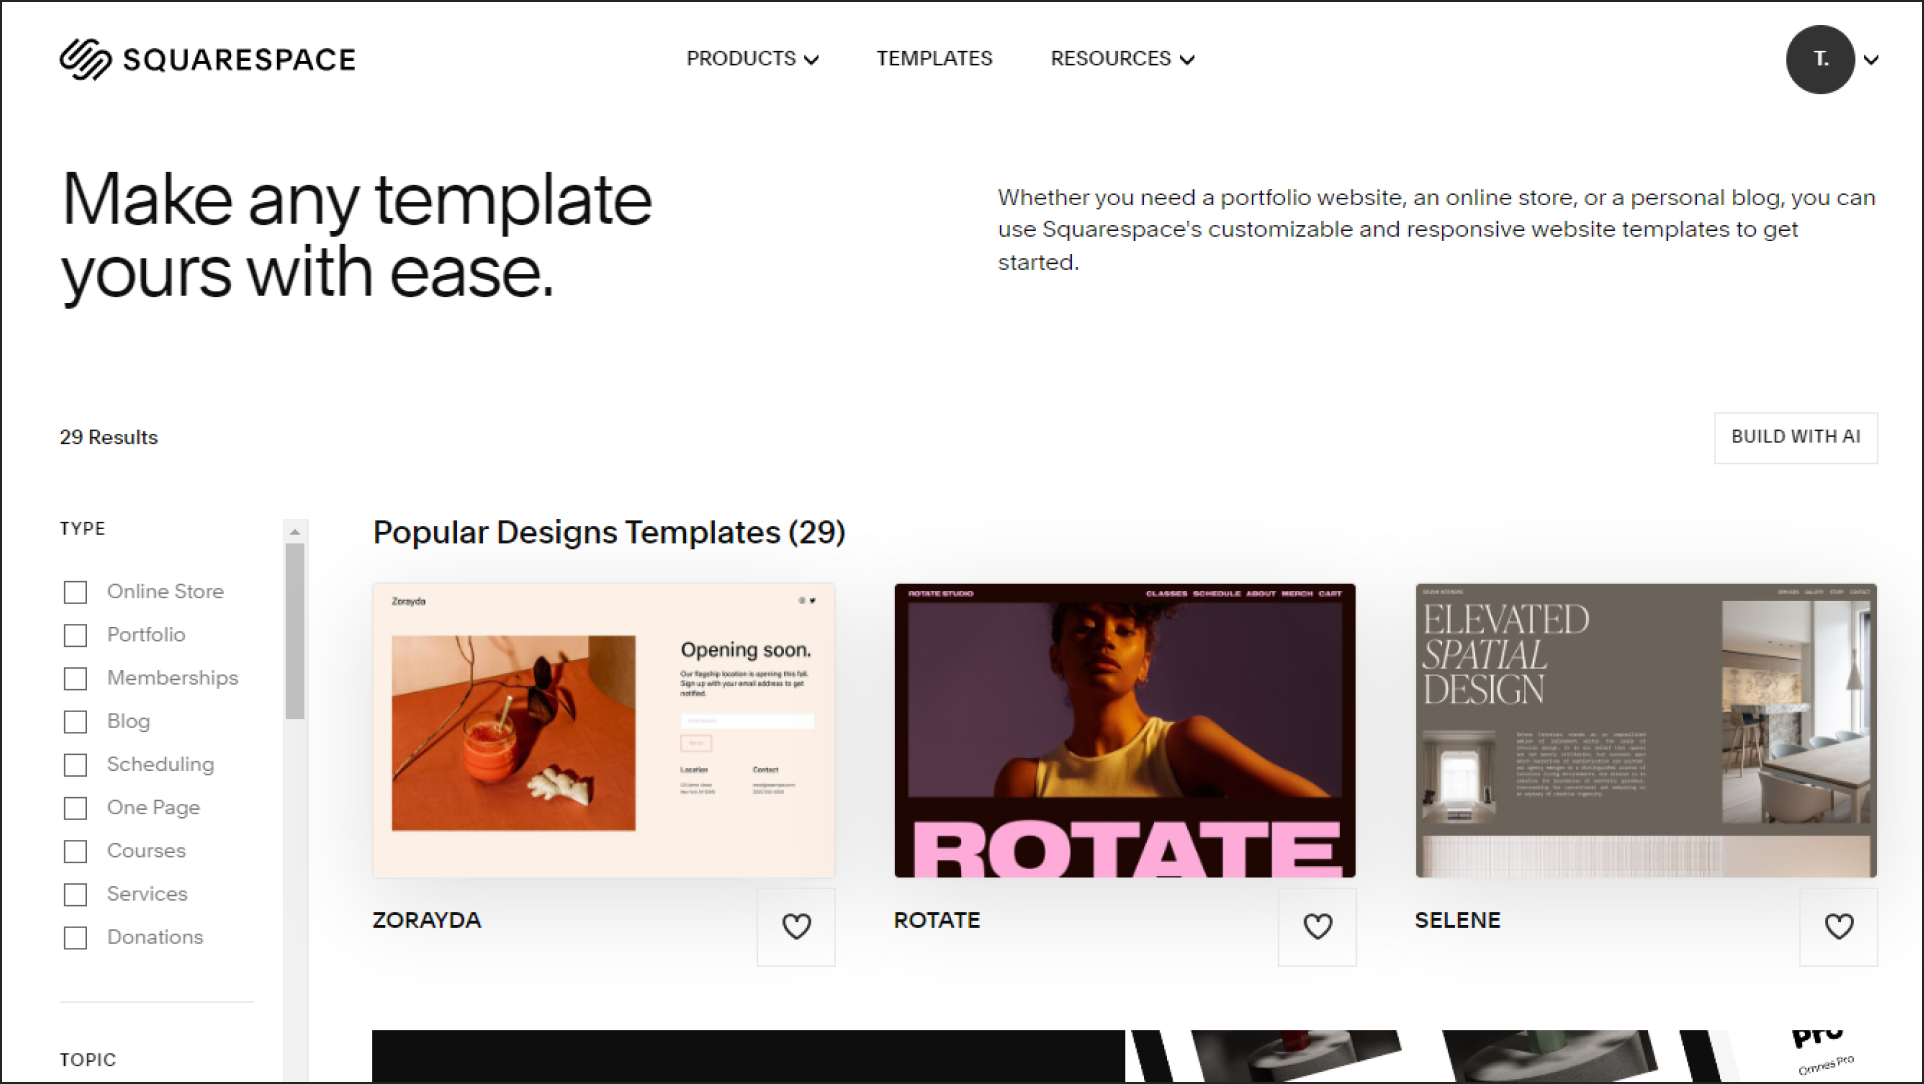The height and width of the screenshot is (1084, 1924).
Task: Check the Portfolio type filter
Action: click(x=75, y=635)
